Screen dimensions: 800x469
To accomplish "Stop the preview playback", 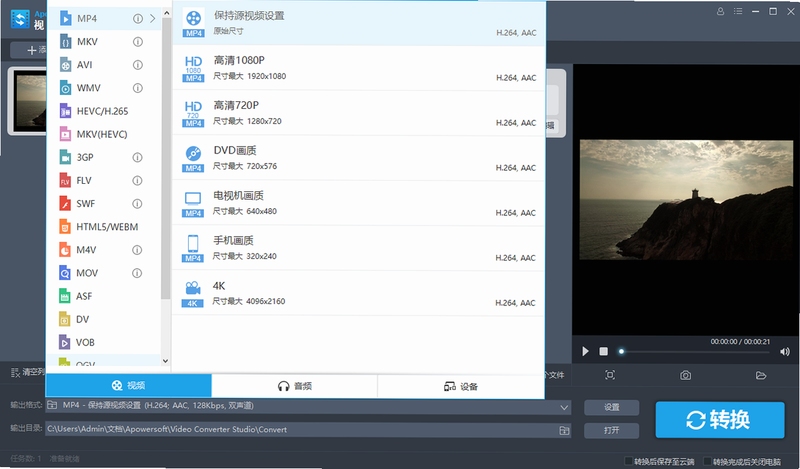I will [604, 351].
